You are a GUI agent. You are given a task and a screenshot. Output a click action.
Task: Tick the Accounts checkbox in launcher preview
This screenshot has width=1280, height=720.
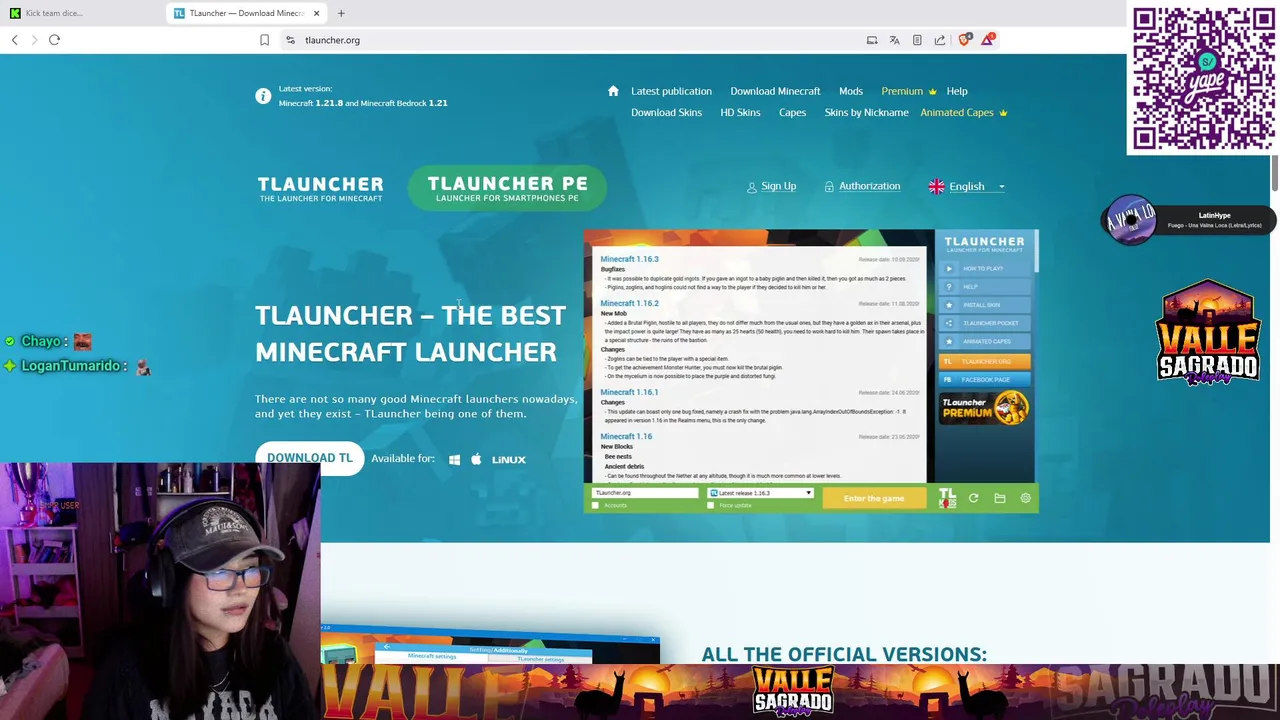pos(595,506)
